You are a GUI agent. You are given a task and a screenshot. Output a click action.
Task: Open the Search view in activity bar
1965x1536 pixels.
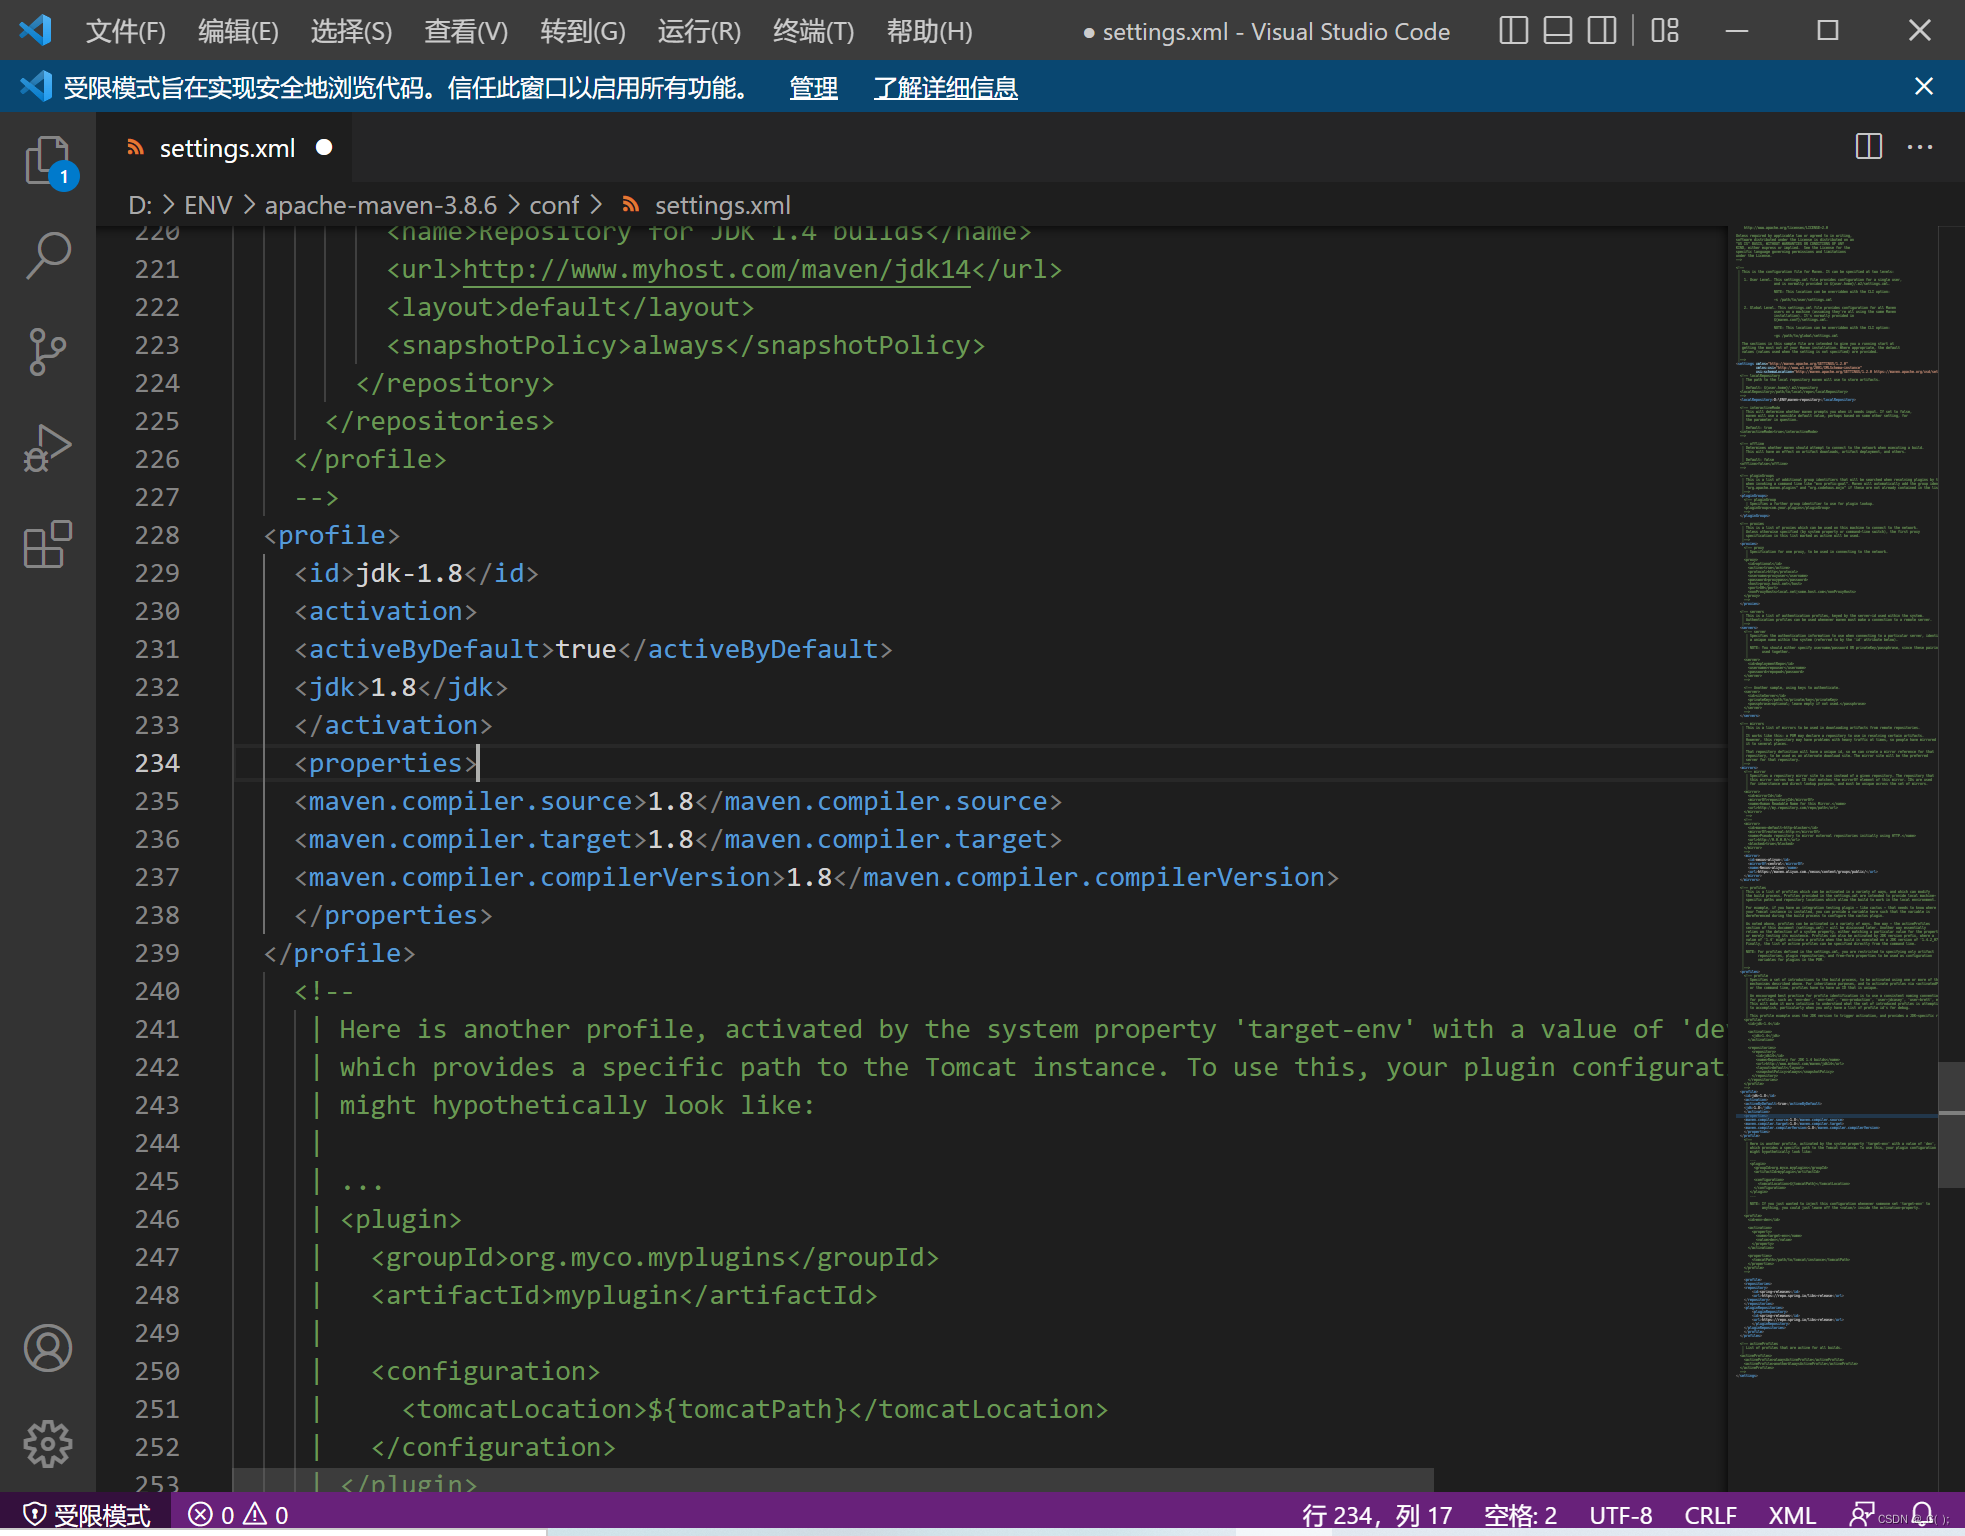tap(48, 256)
